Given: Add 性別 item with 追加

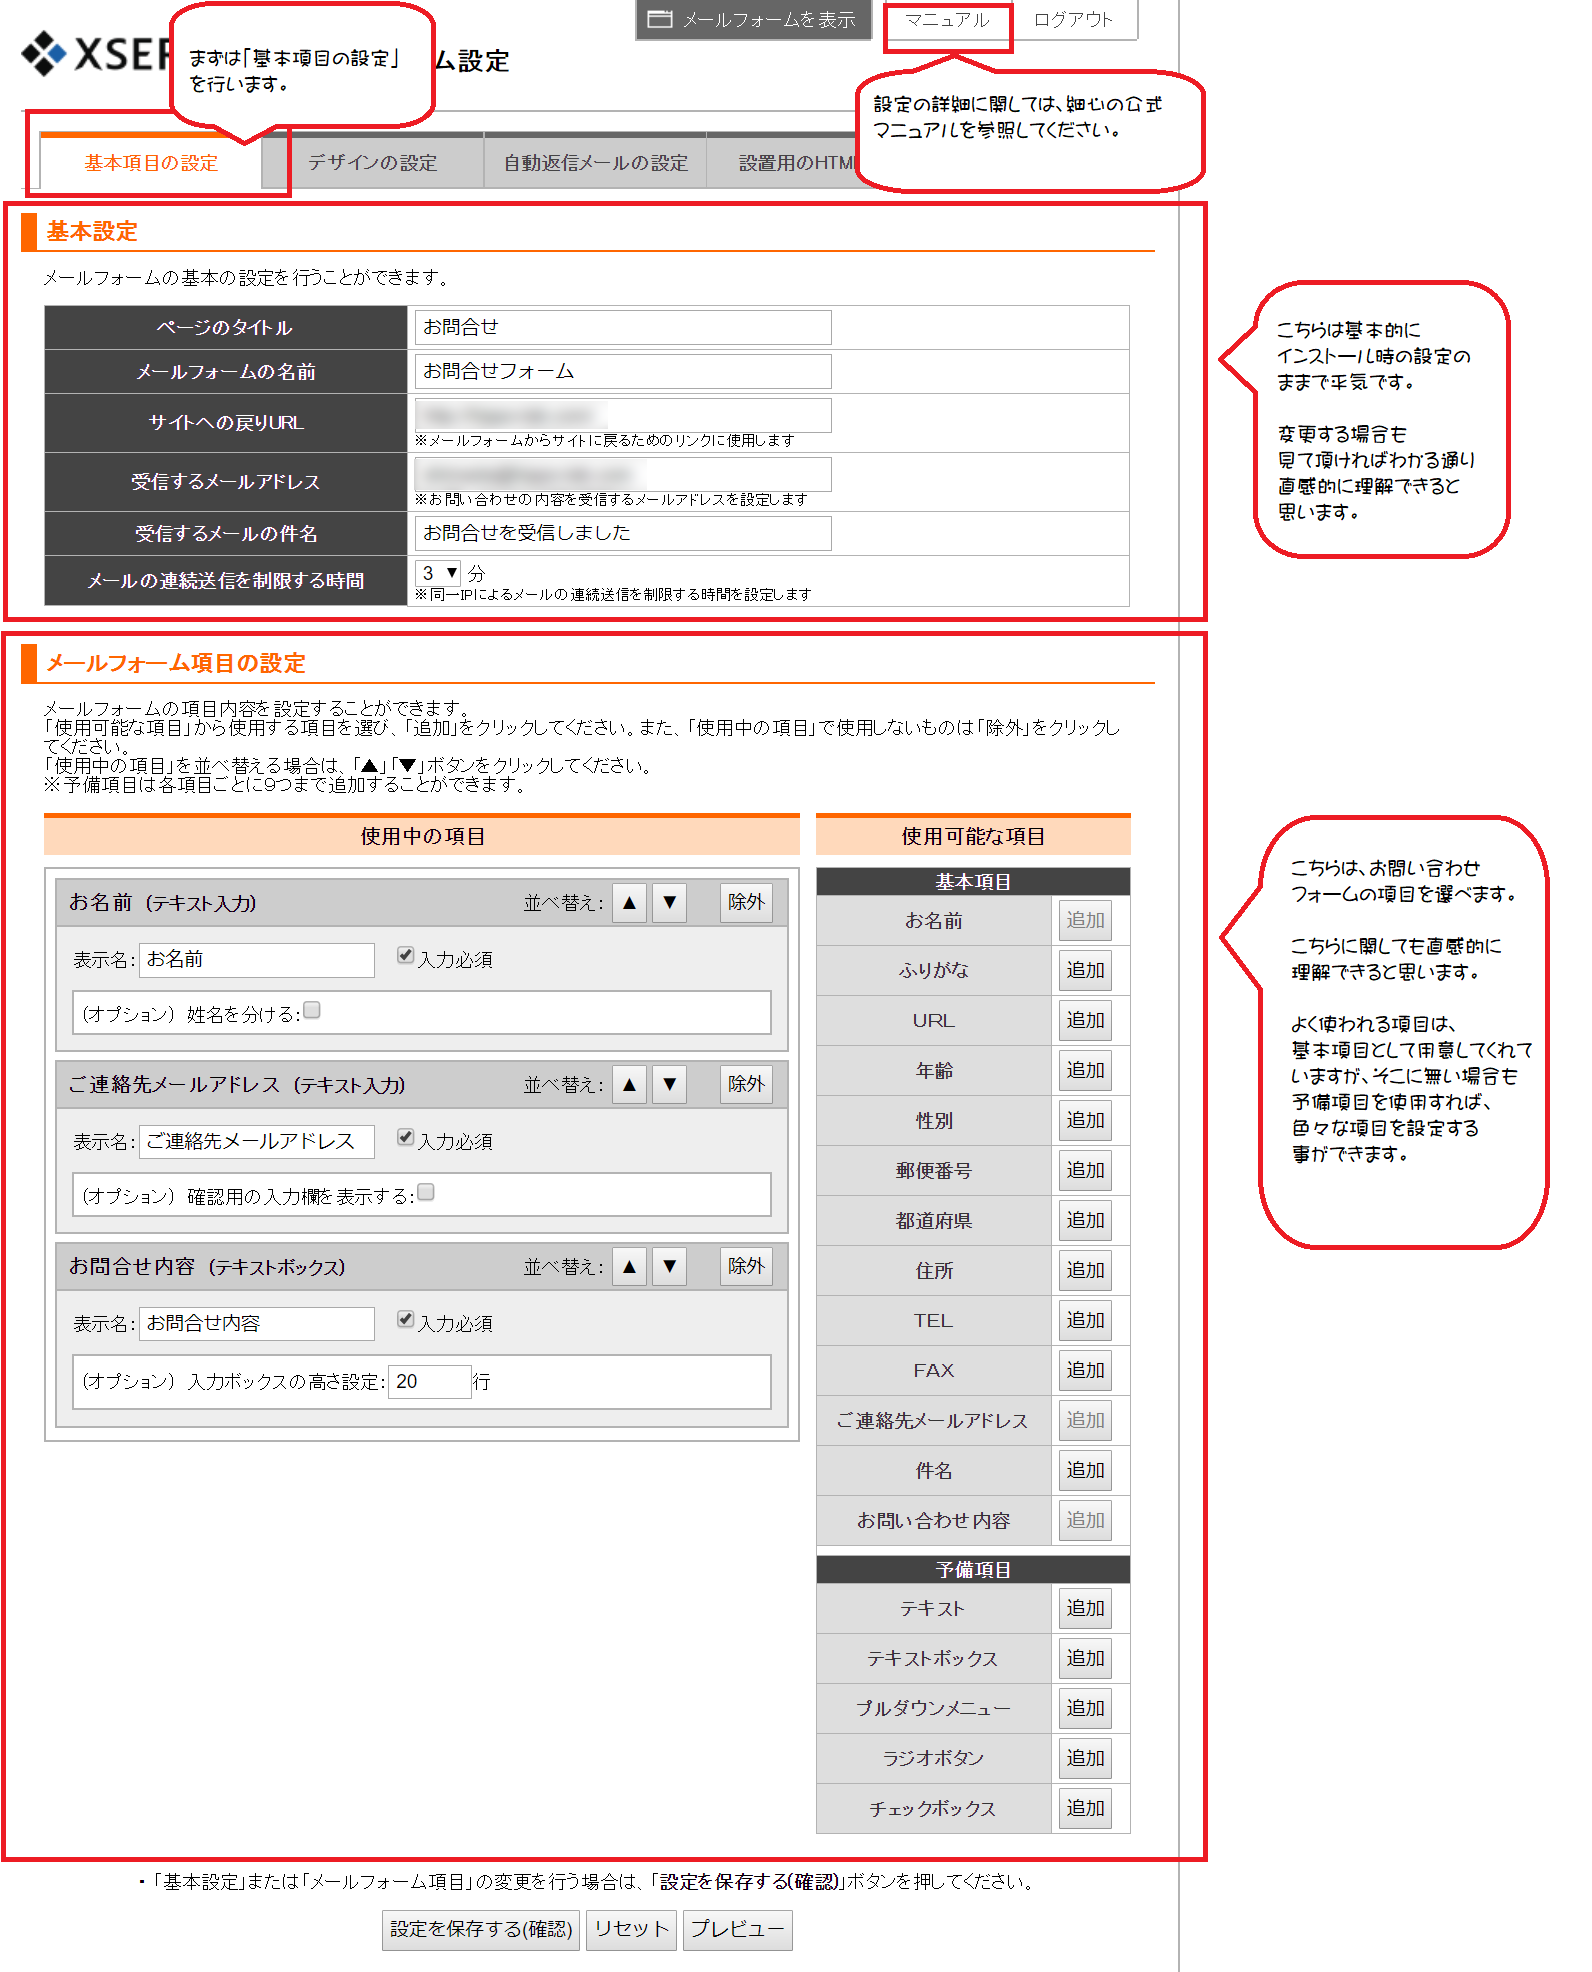Looking at the screenshot, I should tap(1085, 1120).
